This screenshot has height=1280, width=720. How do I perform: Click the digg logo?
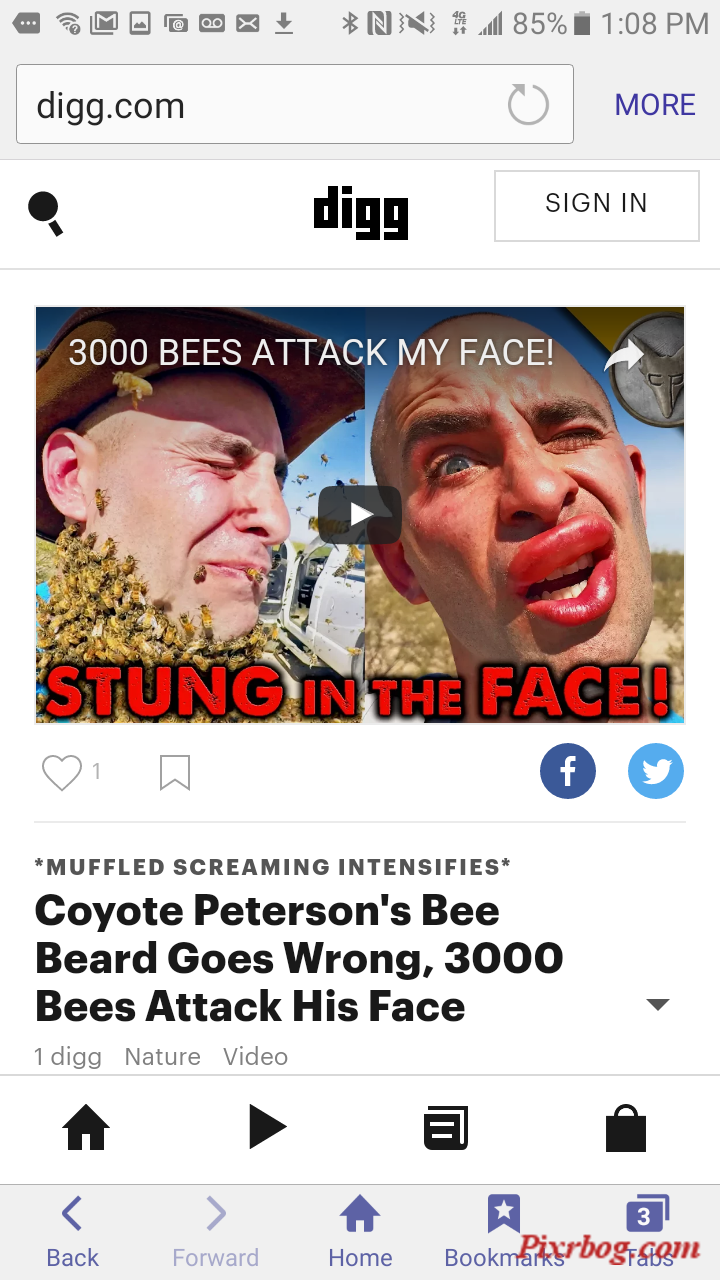pos(361,213)
